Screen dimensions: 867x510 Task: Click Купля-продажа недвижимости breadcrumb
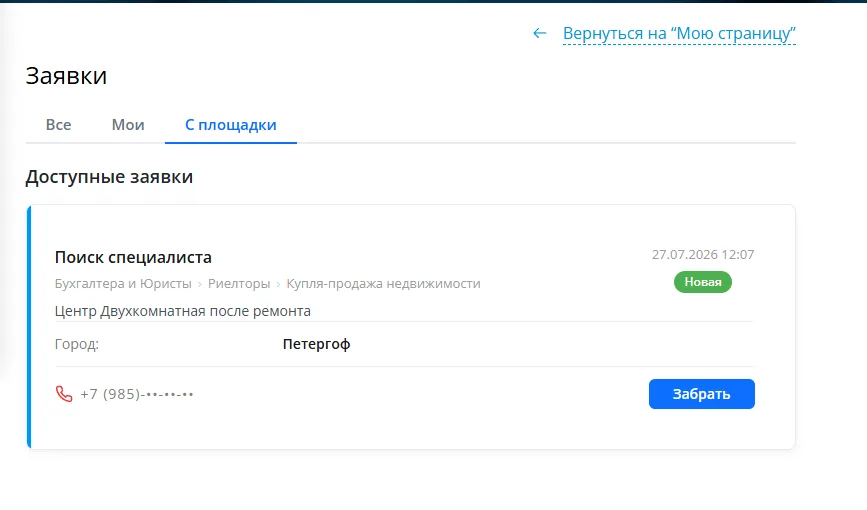383,284
